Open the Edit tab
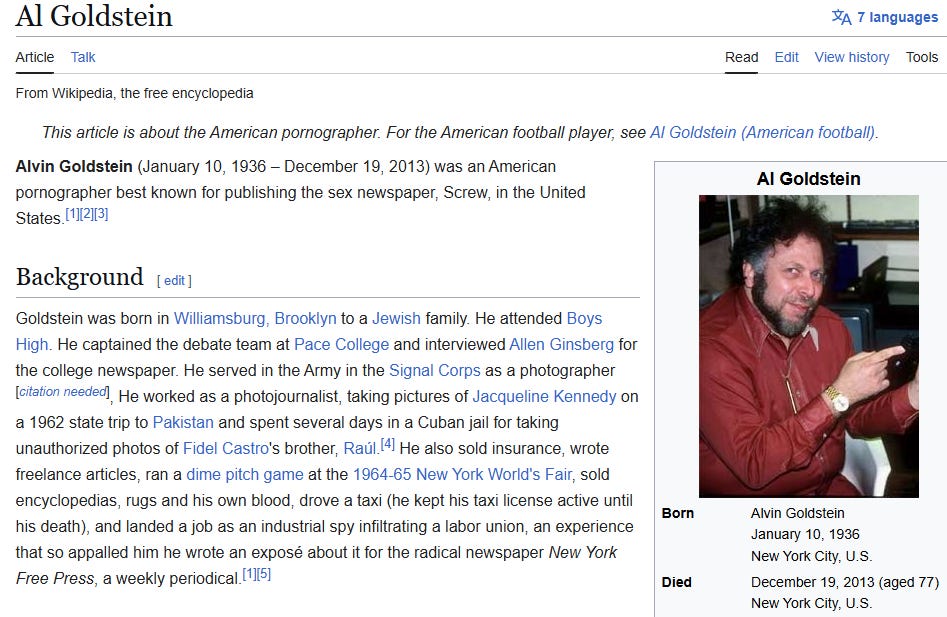 coord(786,57)
